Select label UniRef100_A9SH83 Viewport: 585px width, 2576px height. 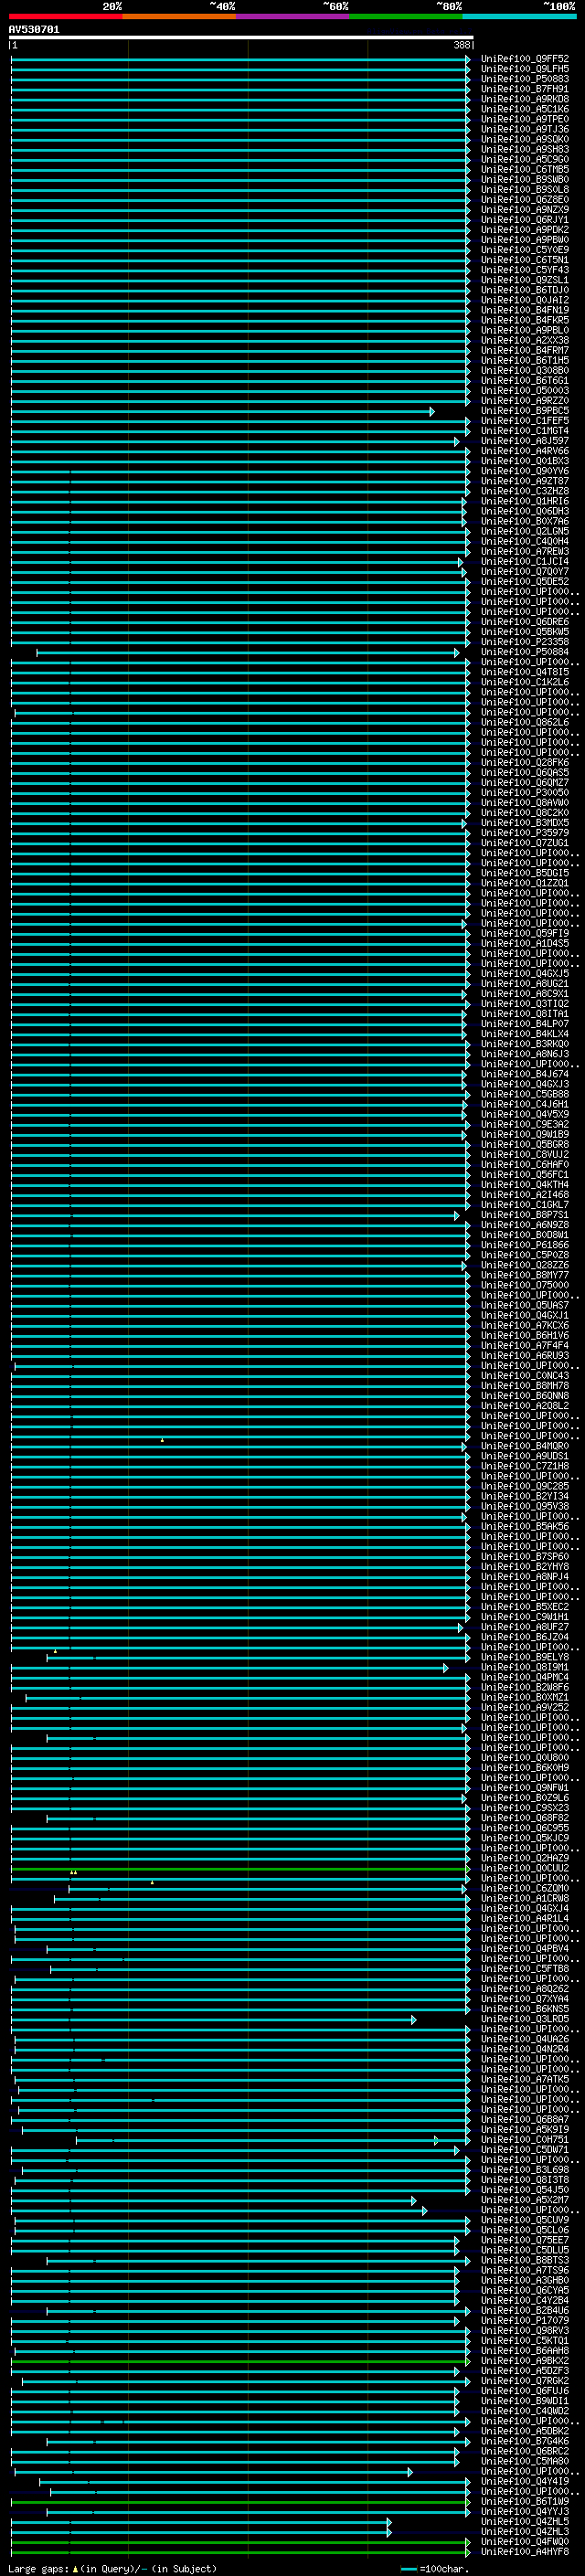(525, 149)
